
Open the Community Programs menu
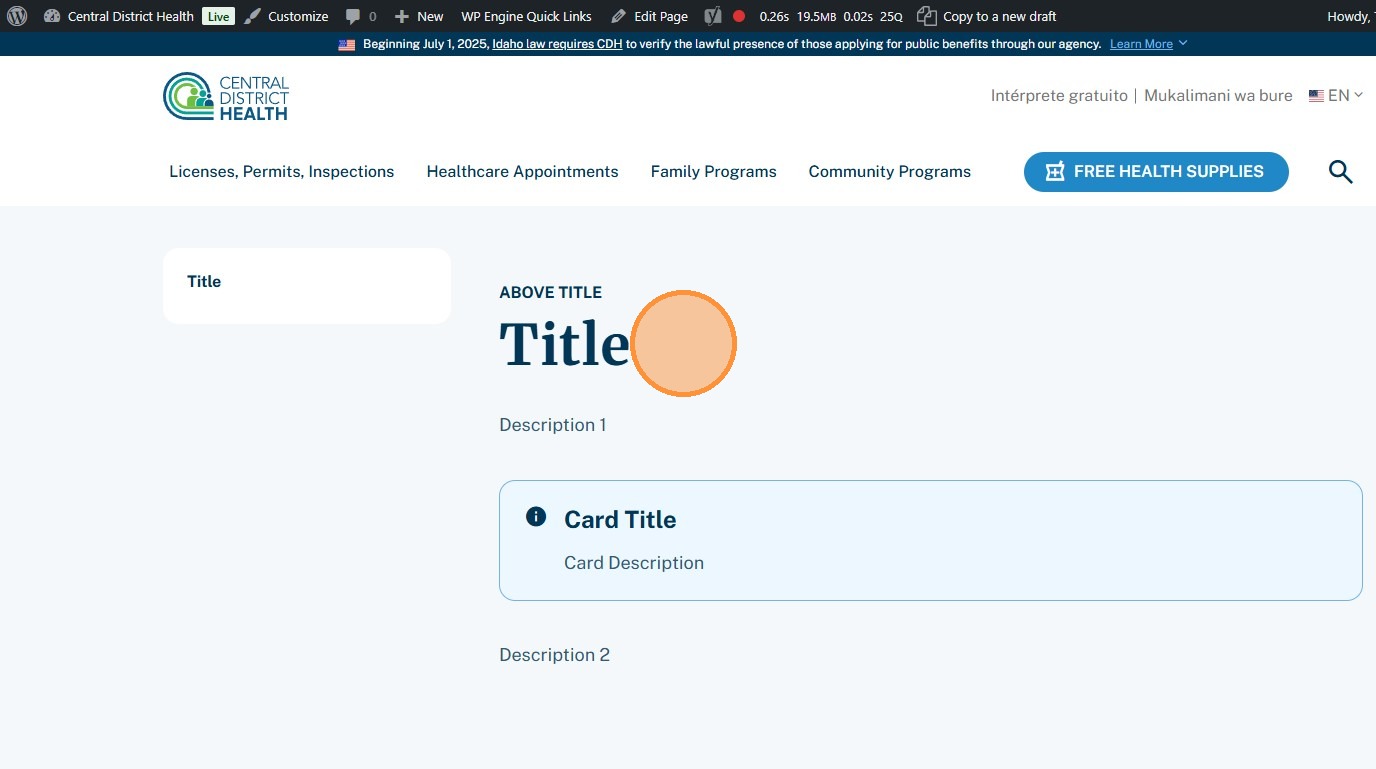coord(889,172)
